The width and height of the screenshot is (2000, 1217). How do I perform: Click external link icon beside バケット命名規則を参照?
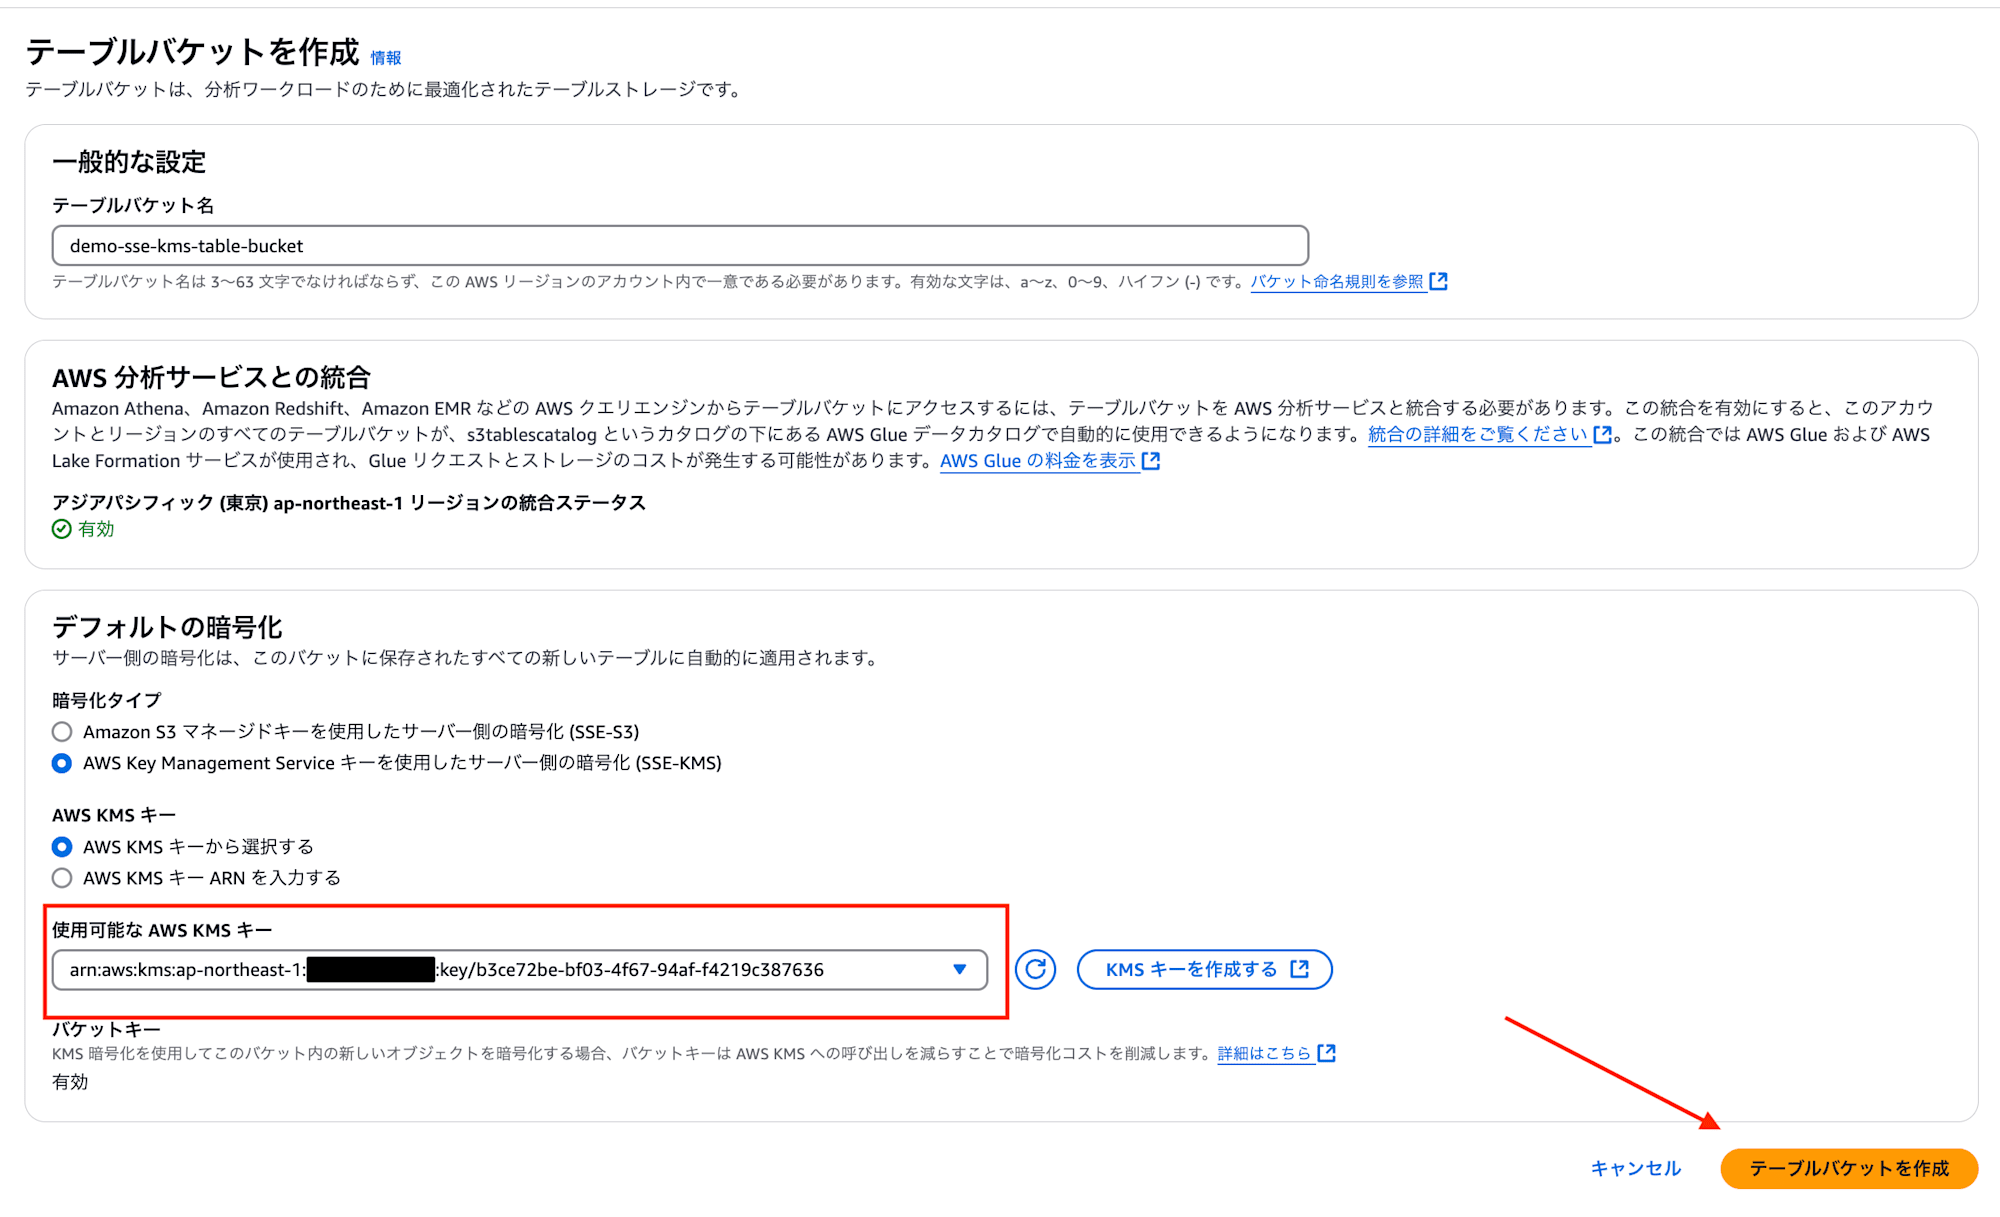[x=1438, y=281]
